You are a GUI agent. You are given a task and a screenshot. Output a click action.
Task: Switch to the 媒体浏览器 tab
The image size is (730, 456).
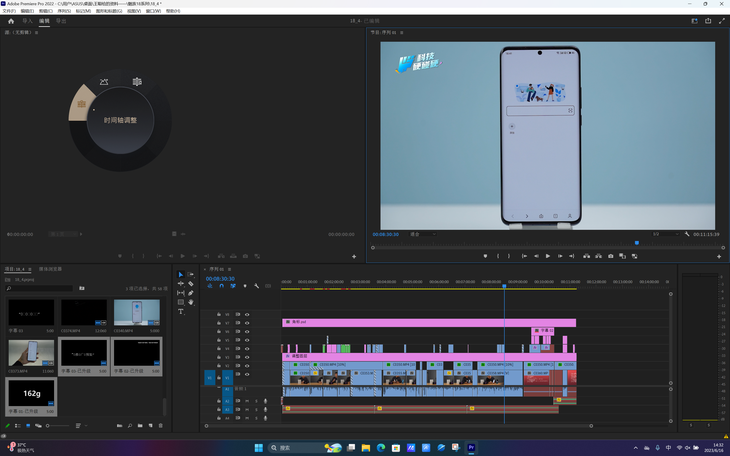tap(50, 269)
